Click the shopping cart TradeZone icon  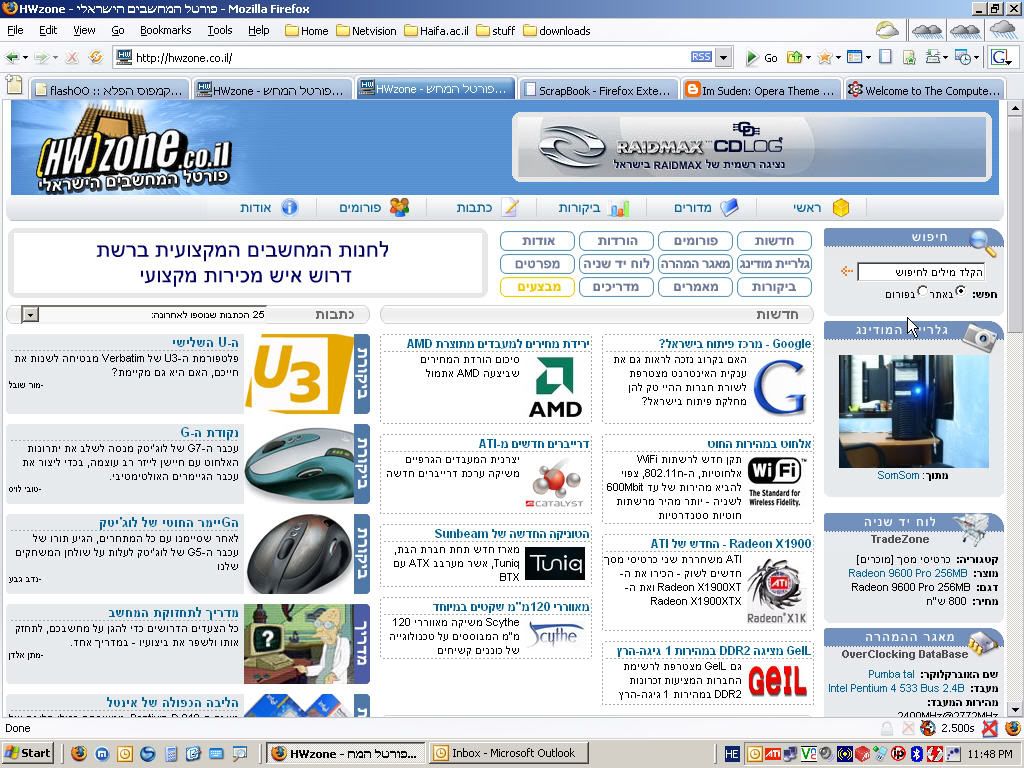click(x=972, y=528)
